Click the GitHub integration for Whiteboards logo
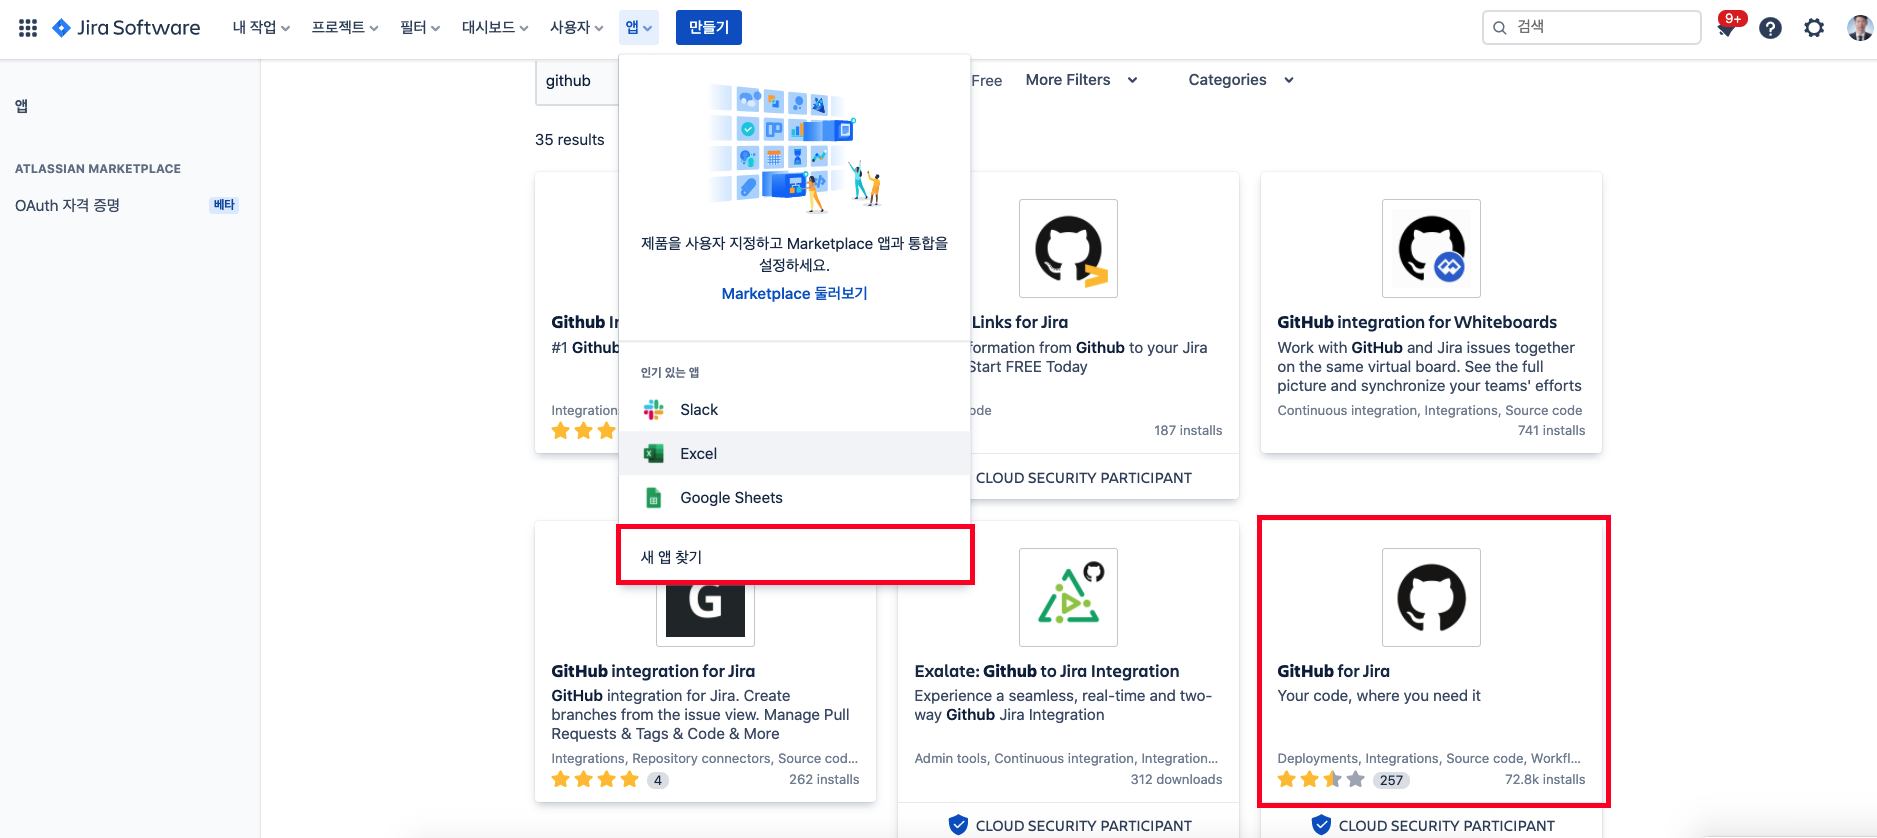Screen dimensions: 1877x838 click(x=1431, y=248)
